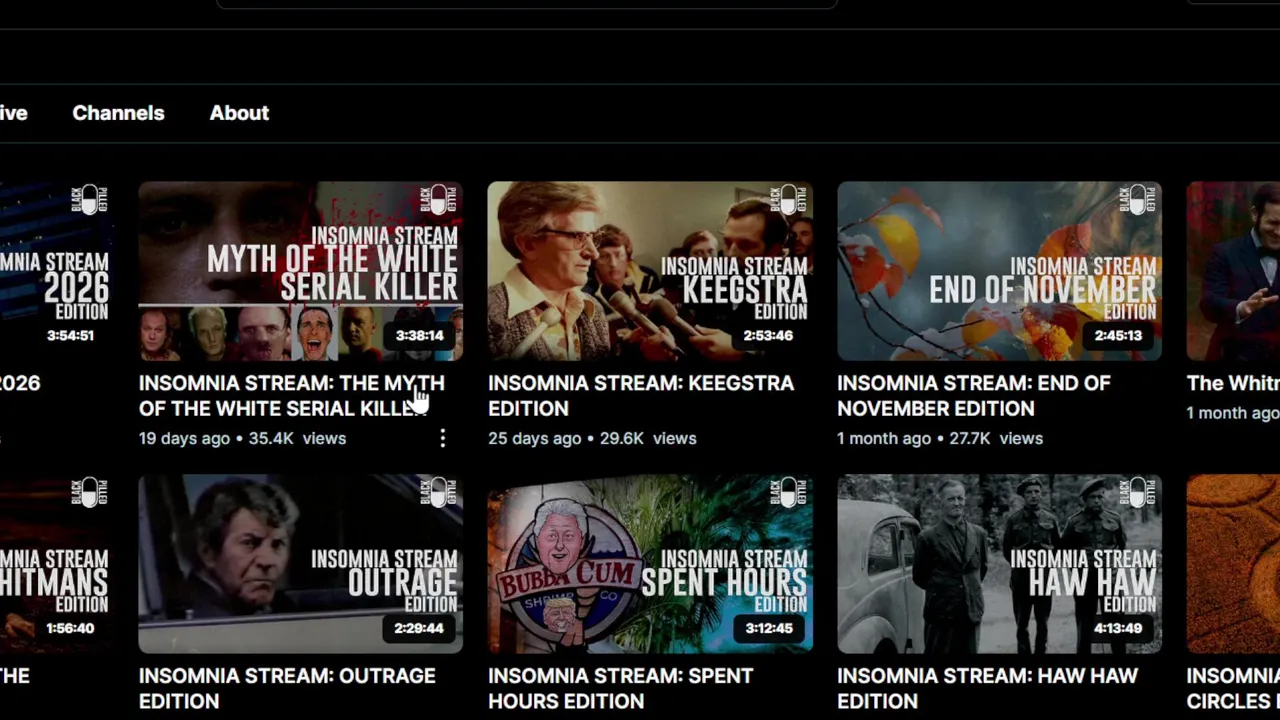This screenshot has width=1280, height=720.
Task: Click '19 days ago • 35.4K views' text
Action: click(242, 438)
